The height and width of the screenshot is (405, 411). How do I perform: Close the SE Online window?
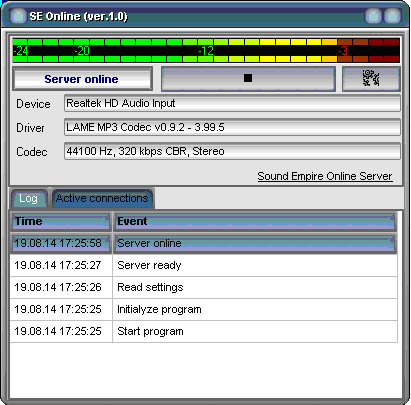tap(392, 16)
